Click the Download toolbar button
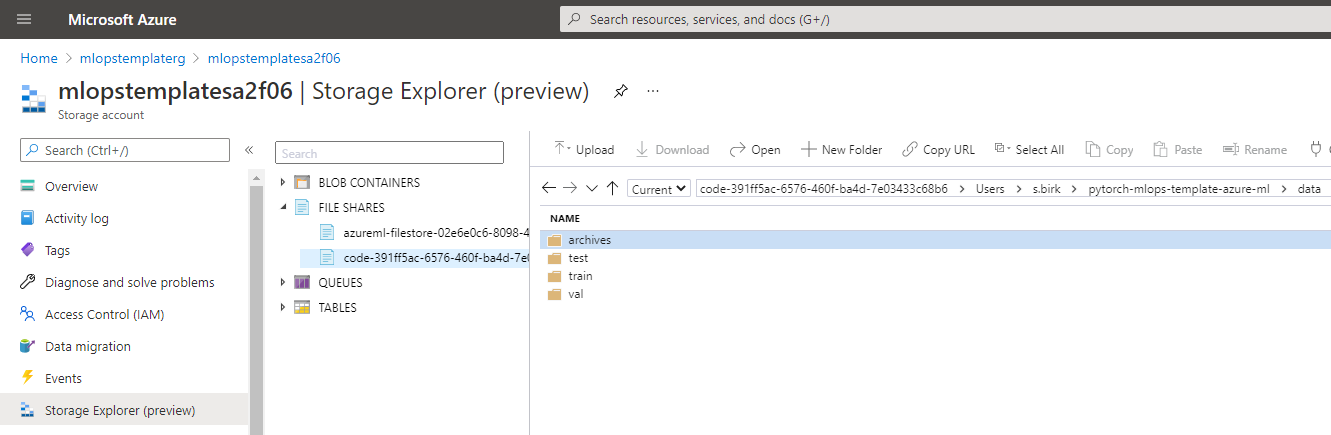The image size is (1331, 435). click(672, 149)
